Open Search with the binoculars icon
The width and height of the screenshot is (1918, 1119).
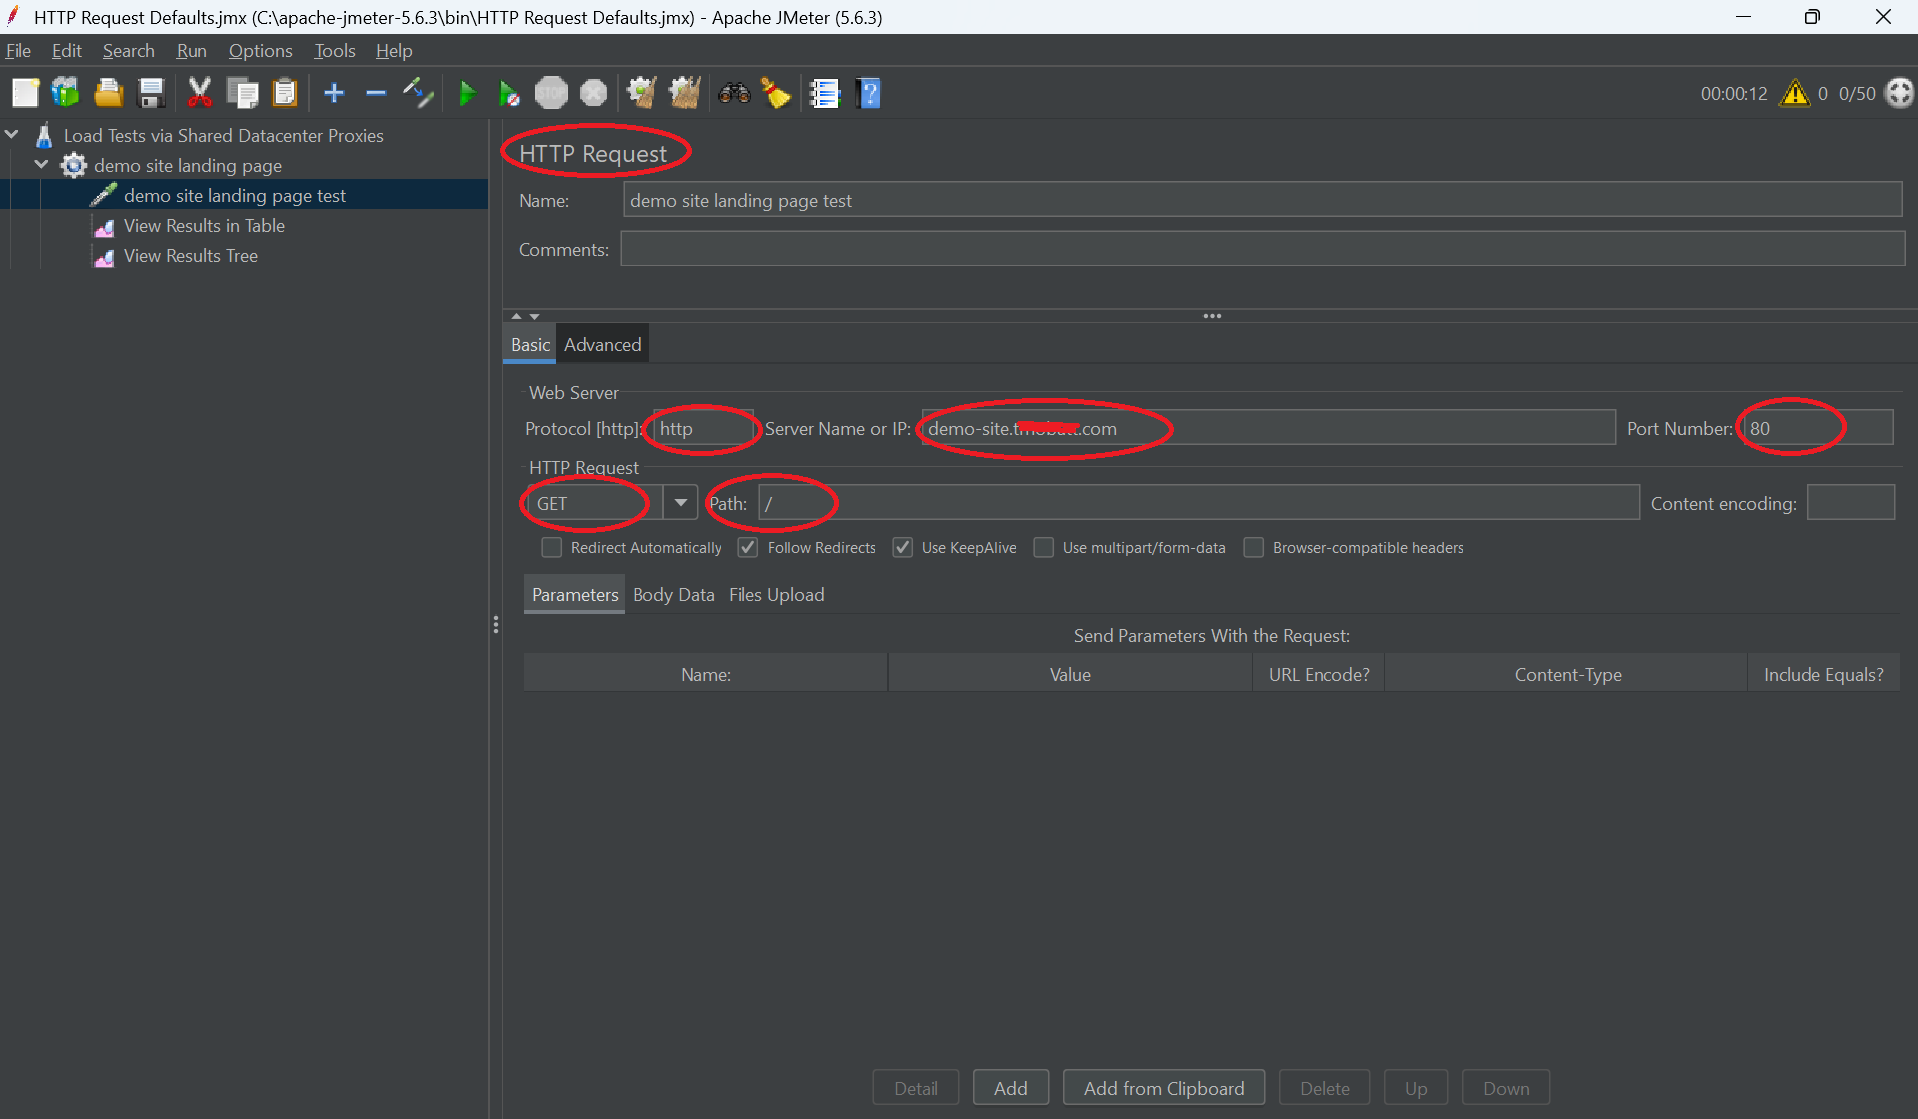(x=734, y=93)
